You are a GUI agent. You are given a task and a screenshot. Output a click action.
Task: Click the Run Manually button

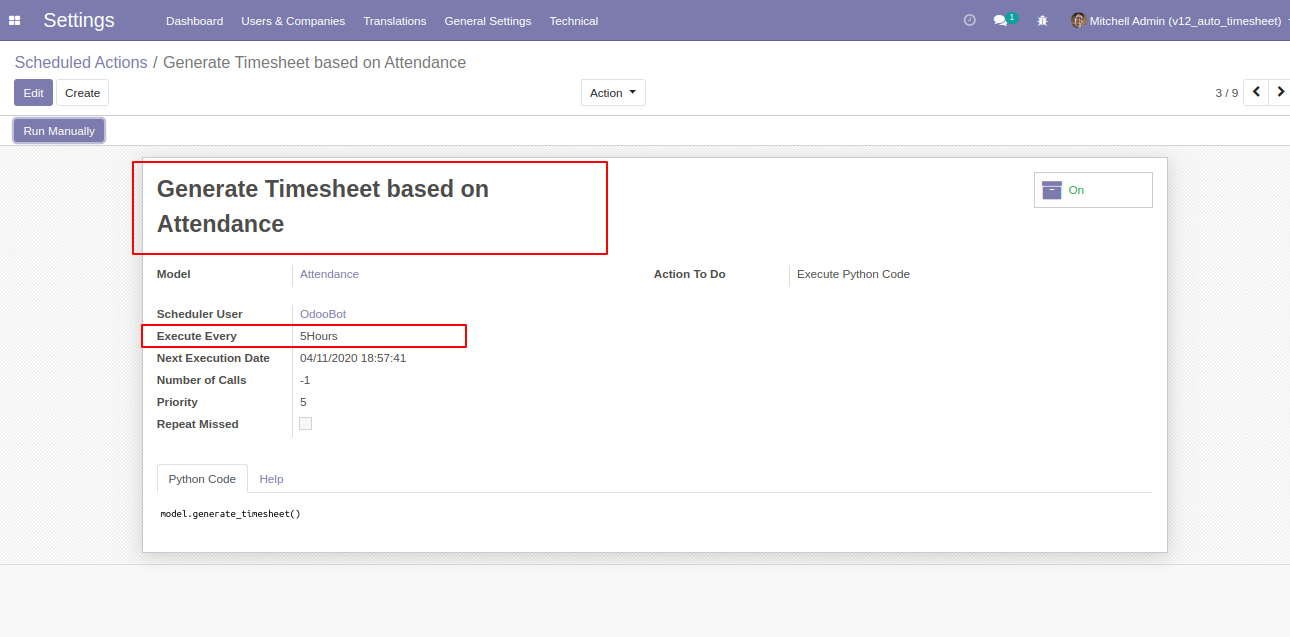click(x=59, y=131)
